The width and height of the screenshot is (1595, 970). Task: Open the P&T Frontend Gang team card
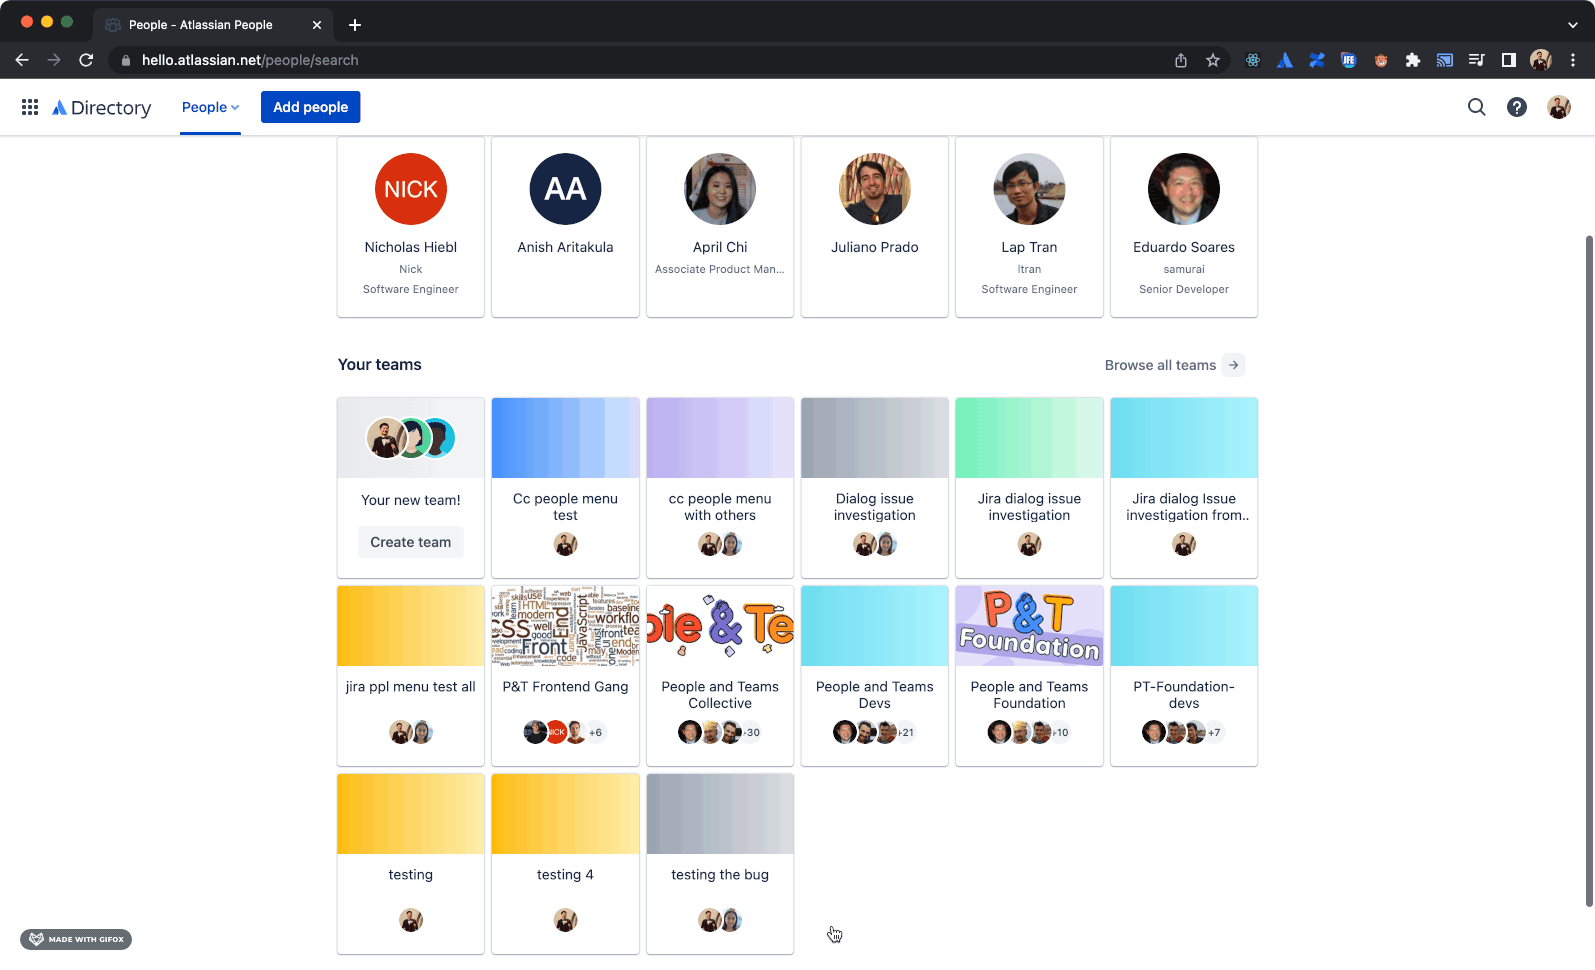(x=565, y=676)
